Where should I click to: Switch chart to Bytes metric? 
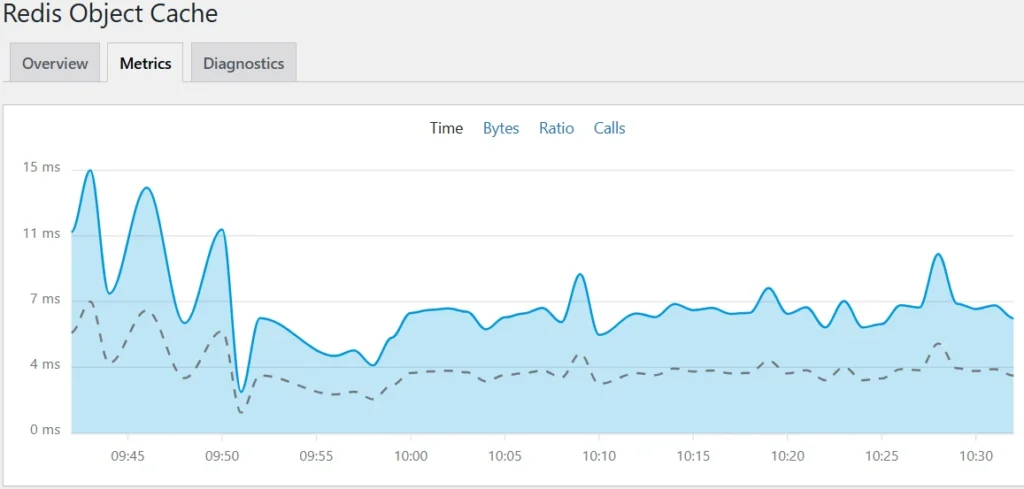(501, 128)
